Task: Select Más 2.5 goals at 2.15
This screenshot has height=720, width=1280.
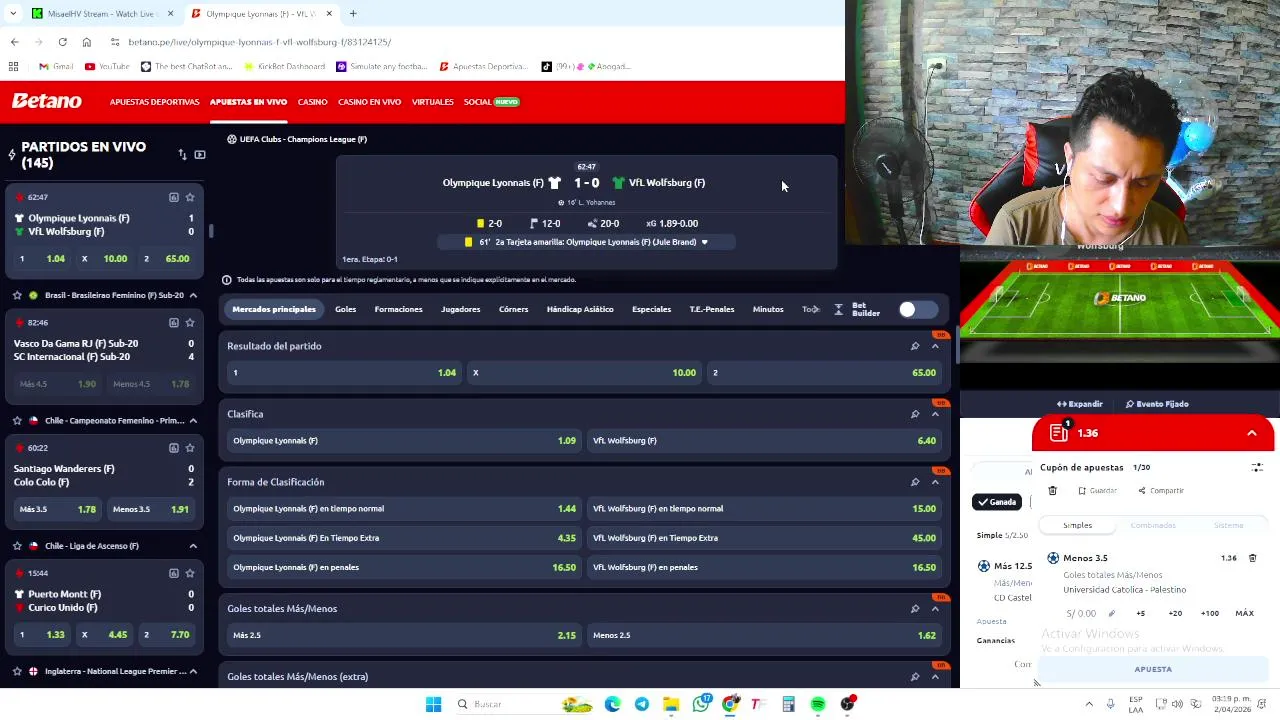Action: pyautogui.click(x=404, y=635)
